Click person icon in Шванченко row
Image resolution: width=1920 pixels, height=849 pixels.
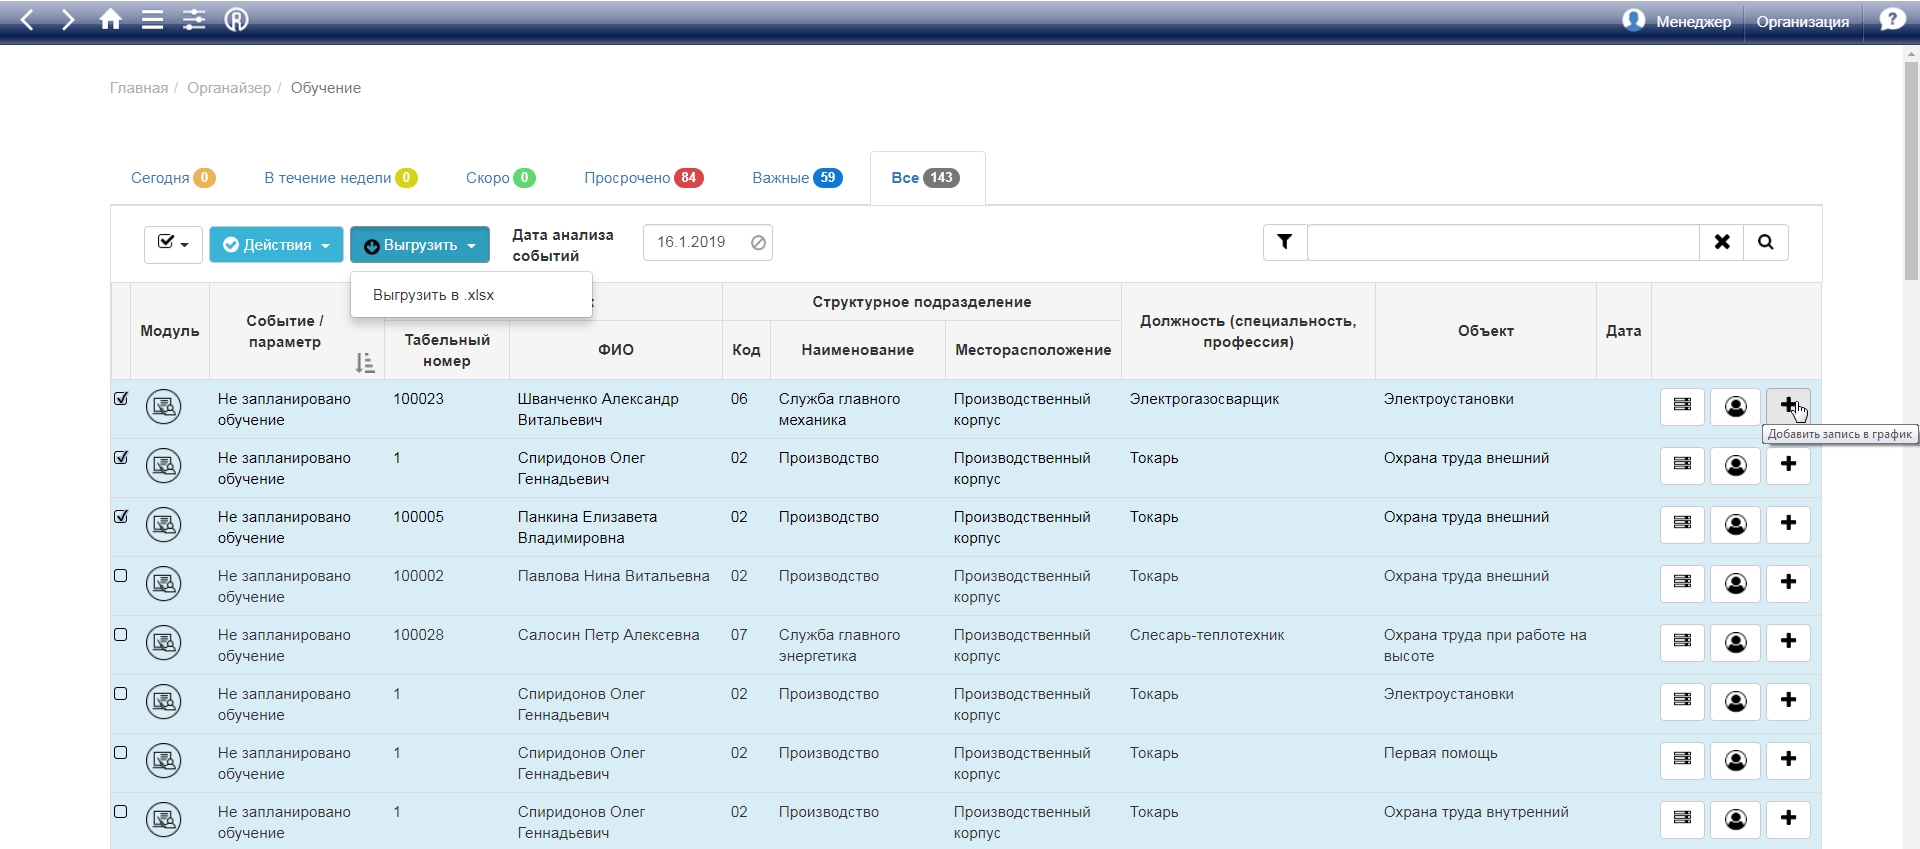click(1736, 407)
